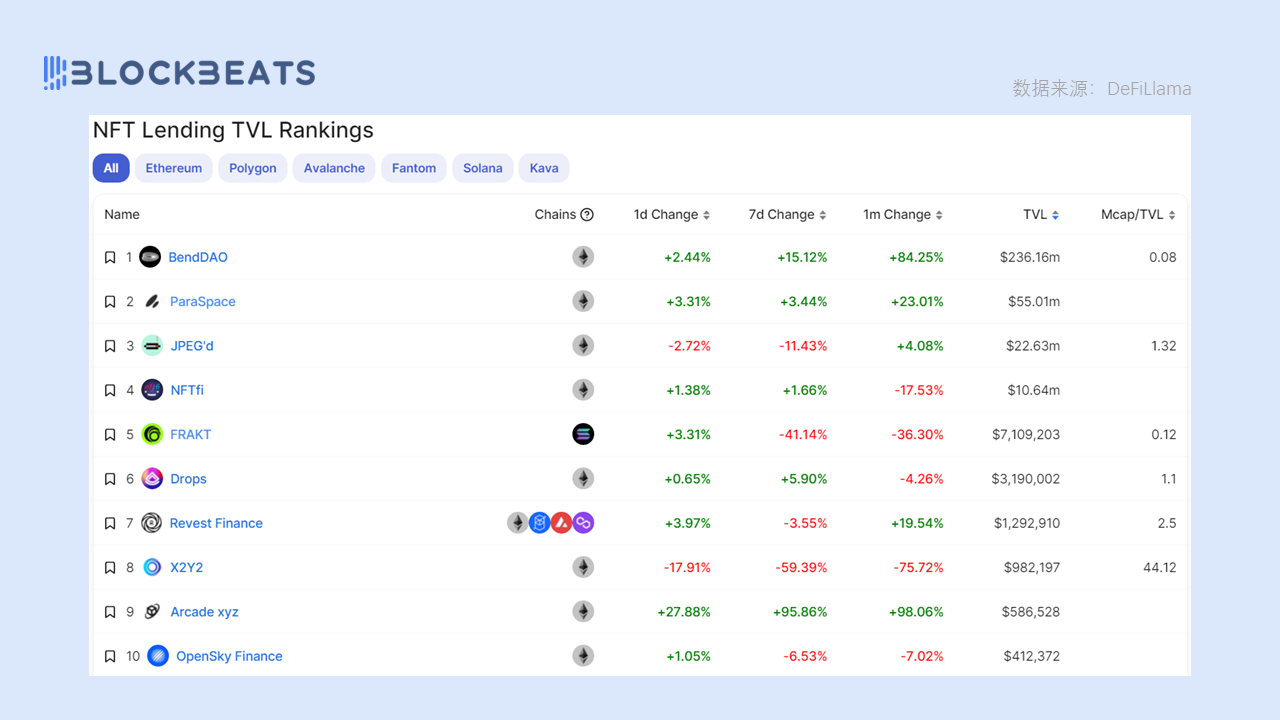The width and height of the screenshot is (1280, 720).
Task: Click the Avalanche chain icon for Revest Finance
Action: click(x=561, y=523)
